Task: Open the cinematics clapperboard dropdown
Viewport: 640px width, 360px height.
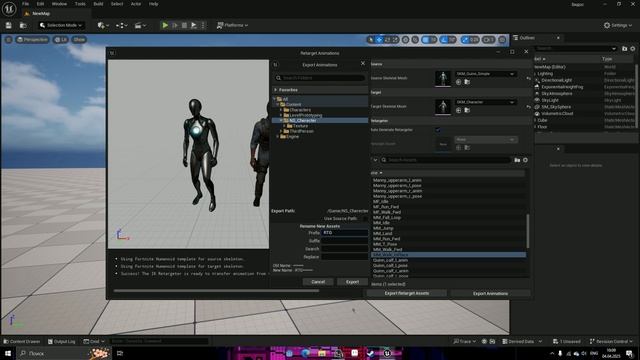Action: [140, 25]
